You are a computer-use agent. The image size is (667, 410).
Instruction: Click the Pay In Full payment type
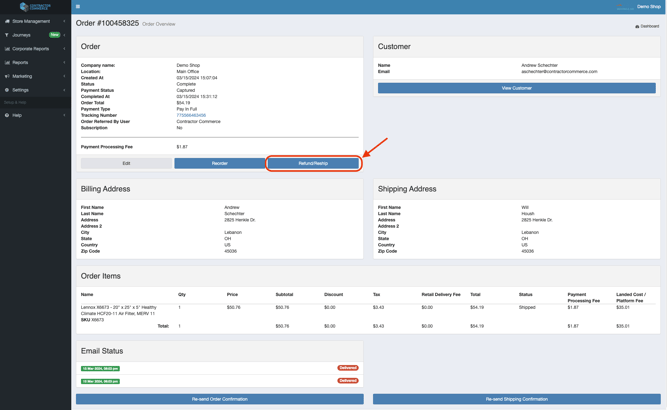(x=186, y=109)
